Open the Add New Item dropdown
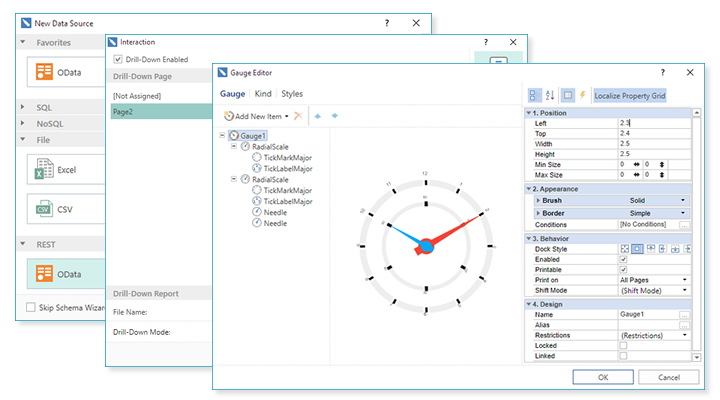The height and width of the screenshot is (400, 720). point(286,117)
